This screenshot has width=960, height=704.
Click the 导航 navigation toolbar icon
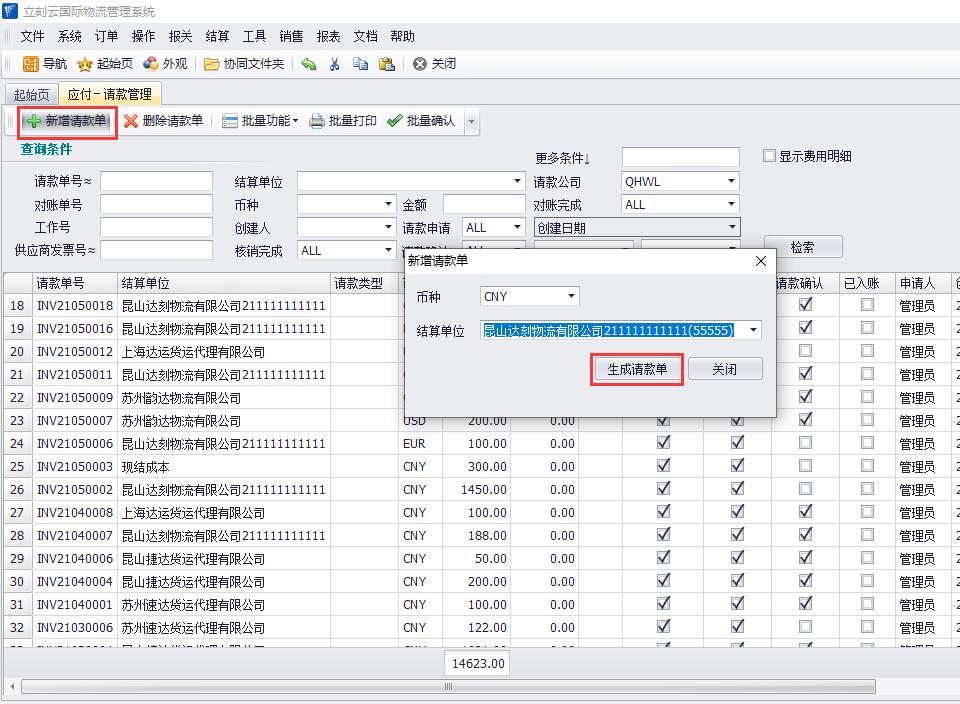tap(45, 64)
